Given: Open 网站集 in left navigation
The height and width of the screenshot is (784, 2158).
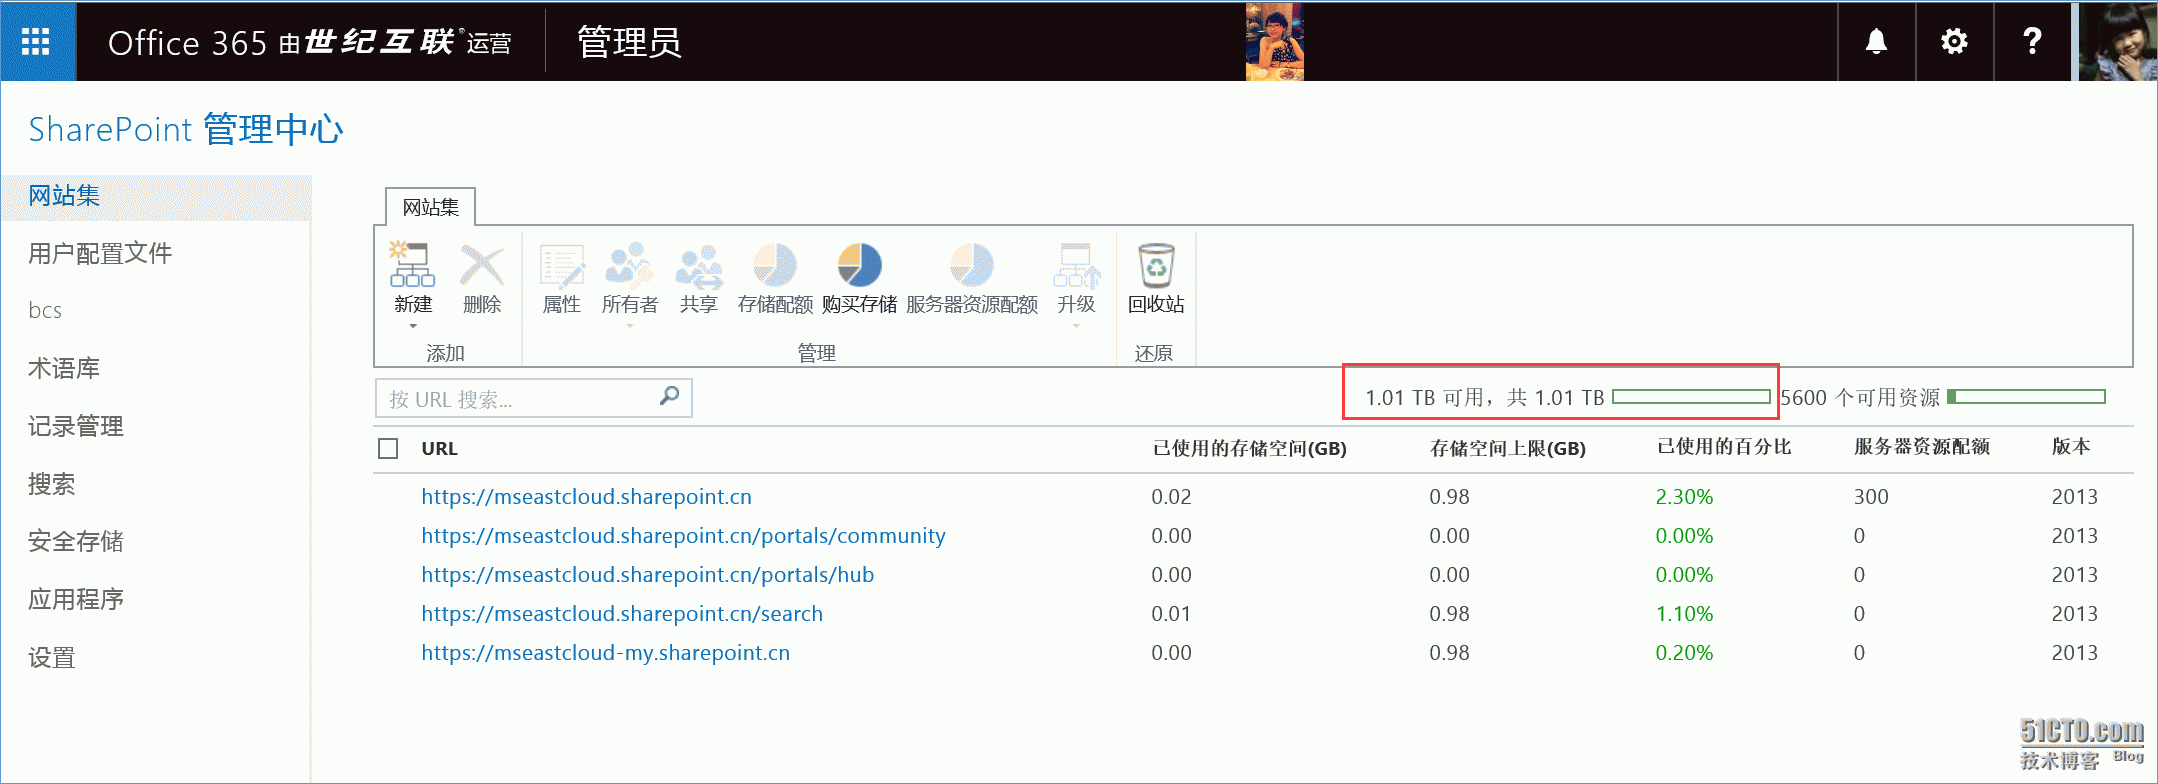Looking at the screenshot, I should [64, 196].
